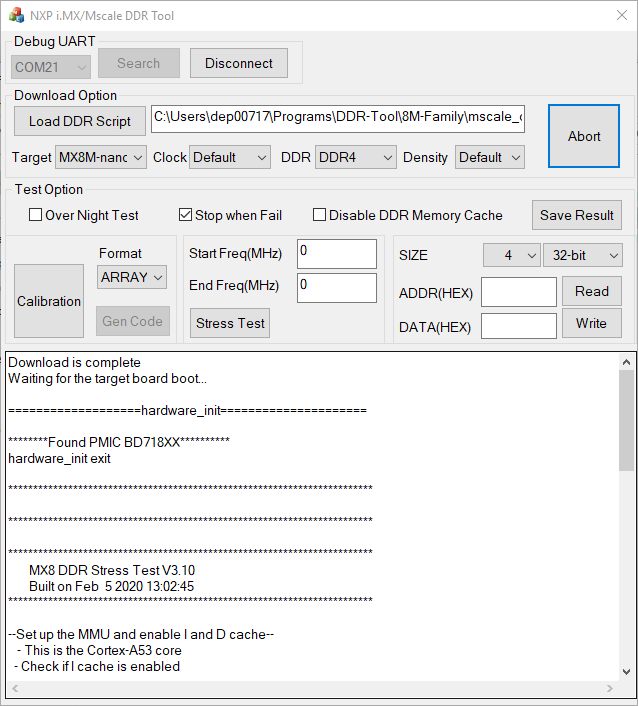Click the log scroll down arrow
Viewport: 638px width, 706px height.
[x=626, y=672]
